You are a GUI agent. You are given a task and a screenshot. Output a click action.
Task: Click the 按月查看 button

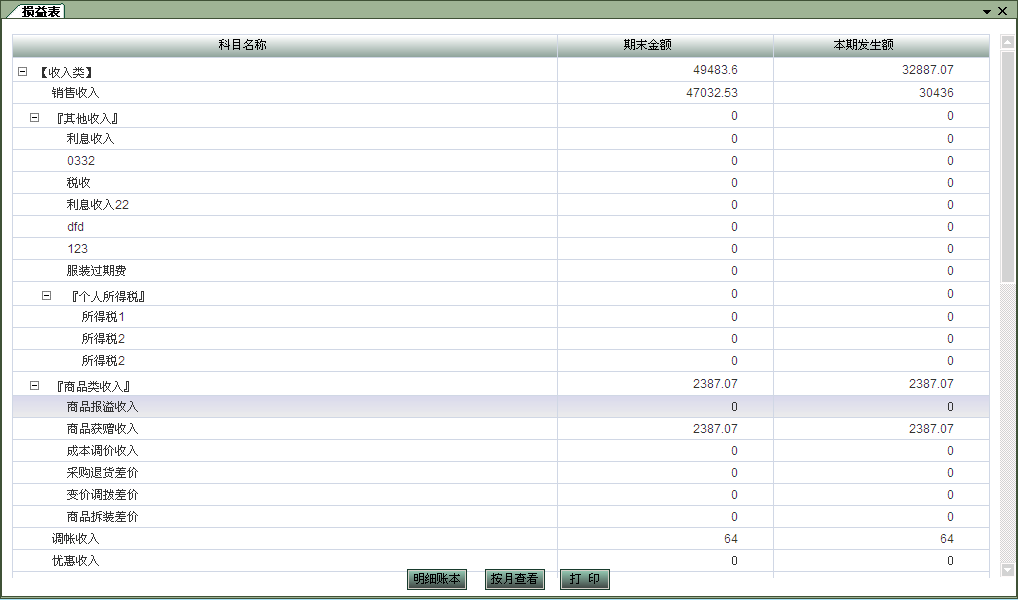pyautogui.click(x=514, y=579)
